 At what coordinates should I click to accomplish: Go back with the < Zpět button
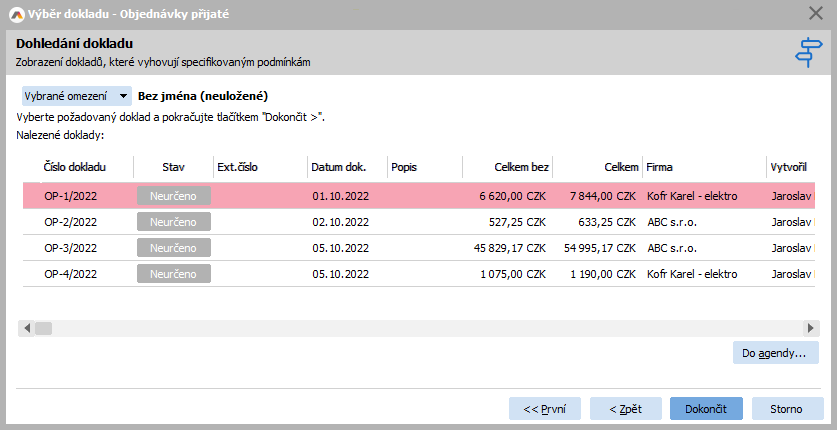pos(624,409)
